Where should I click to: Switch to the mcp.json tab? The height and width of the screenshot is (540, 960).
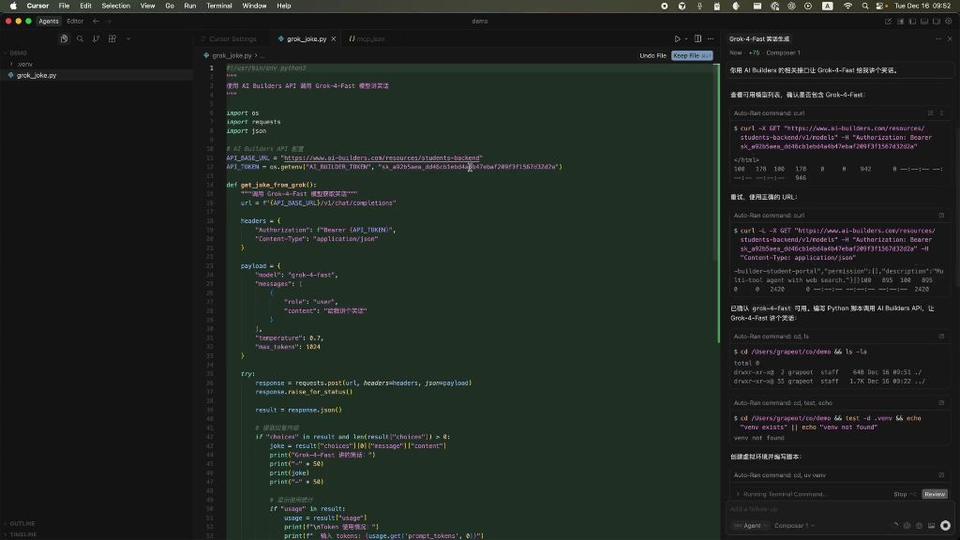point(367,39)
